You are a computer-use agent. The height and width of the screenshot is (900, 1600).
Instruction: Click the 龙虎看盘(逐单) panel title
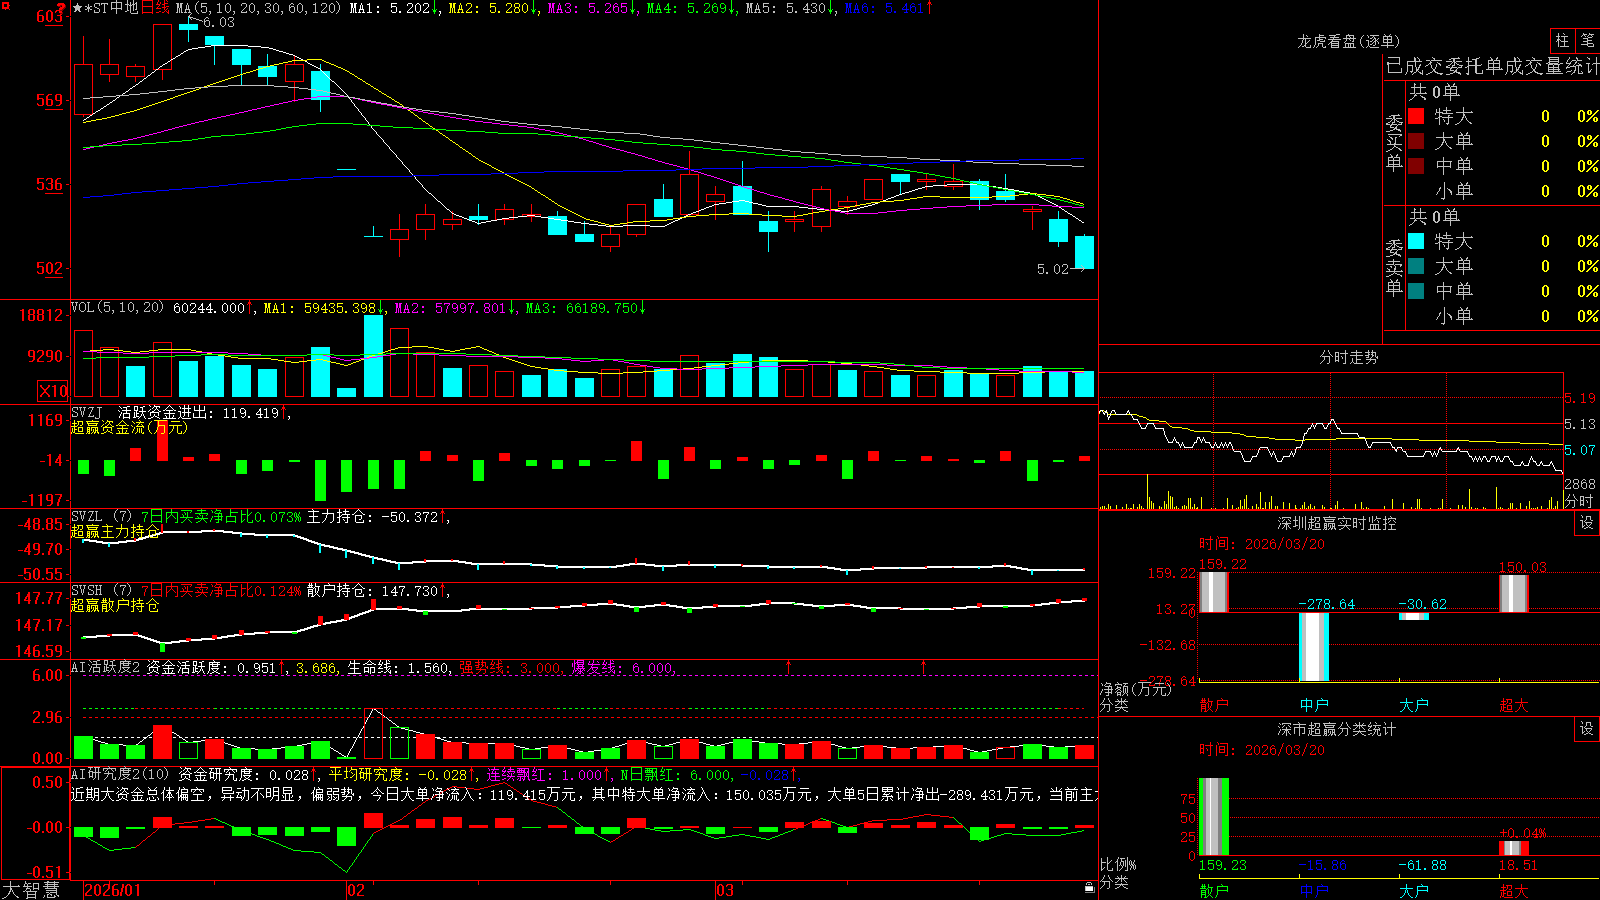tap(1349, 41)
